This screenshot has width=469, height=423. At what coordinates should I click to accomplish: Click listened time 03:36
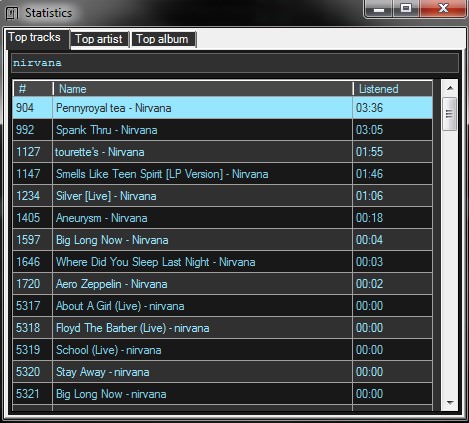click(x=369, y=108)
